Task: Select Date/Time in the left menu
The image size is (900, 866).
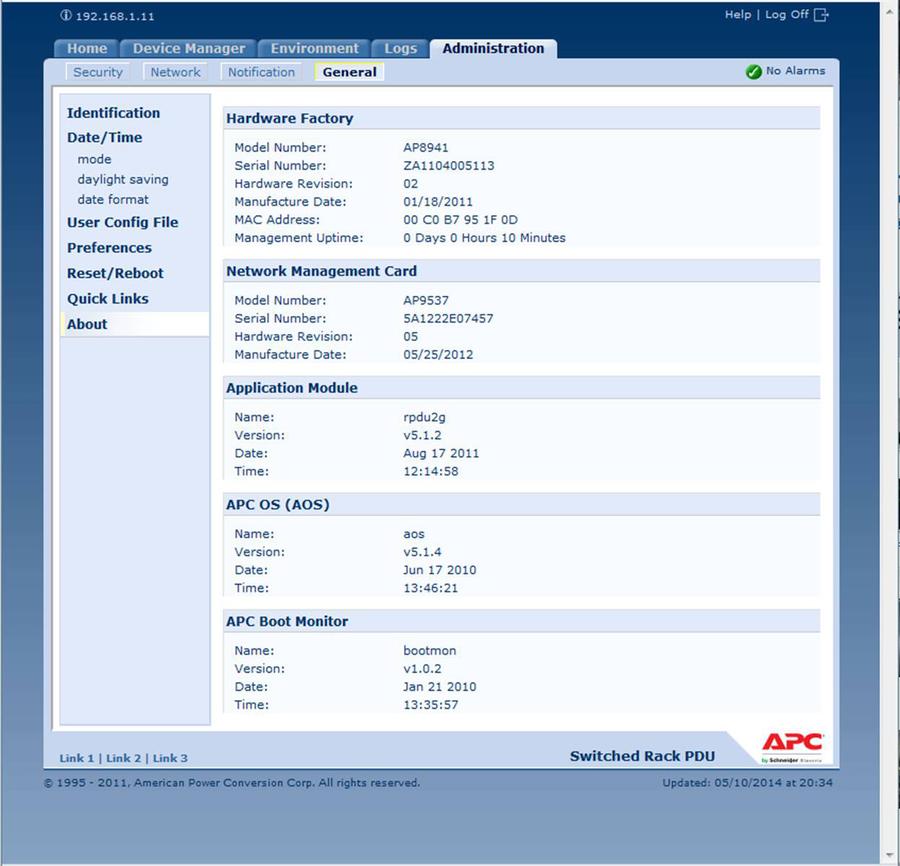Action: pos(104,138)
